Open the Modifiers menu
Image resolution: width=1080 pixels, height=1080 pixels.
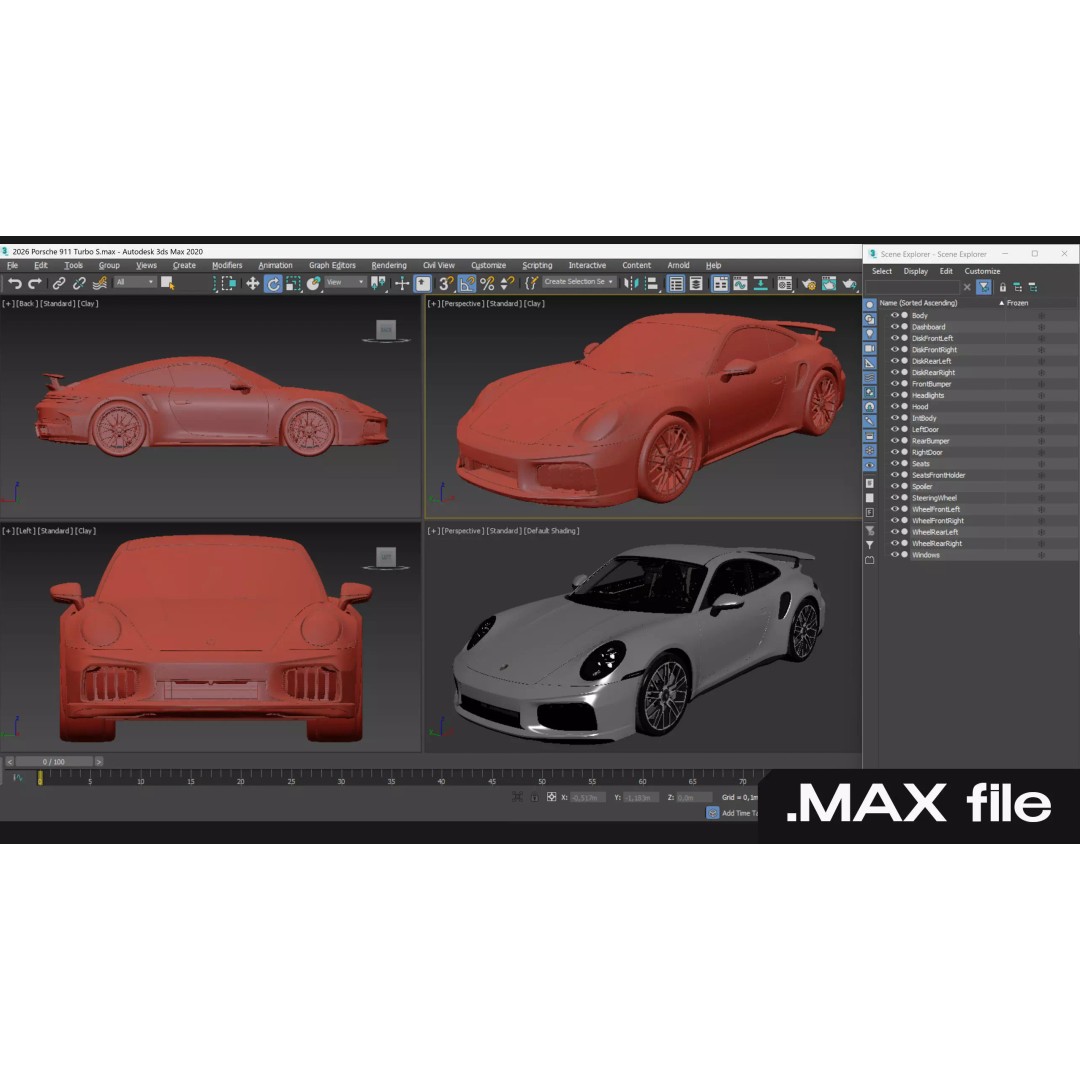(x=227, y=265)
